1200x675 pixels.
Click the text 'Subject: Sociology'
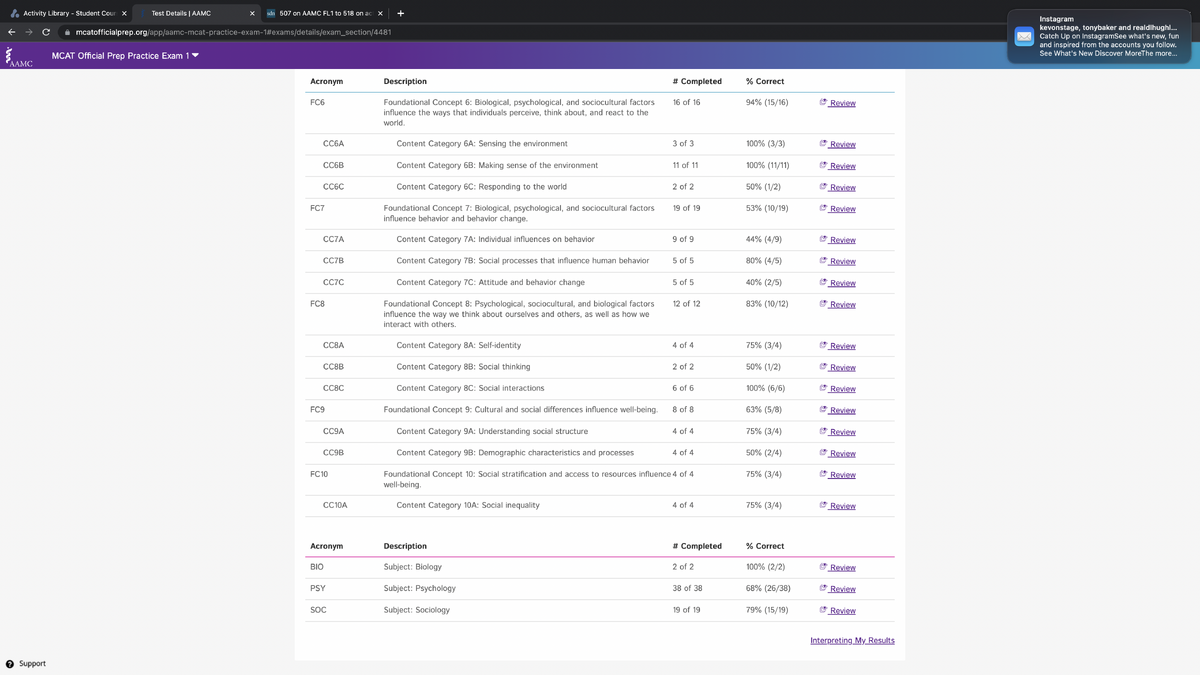[417, 610]
